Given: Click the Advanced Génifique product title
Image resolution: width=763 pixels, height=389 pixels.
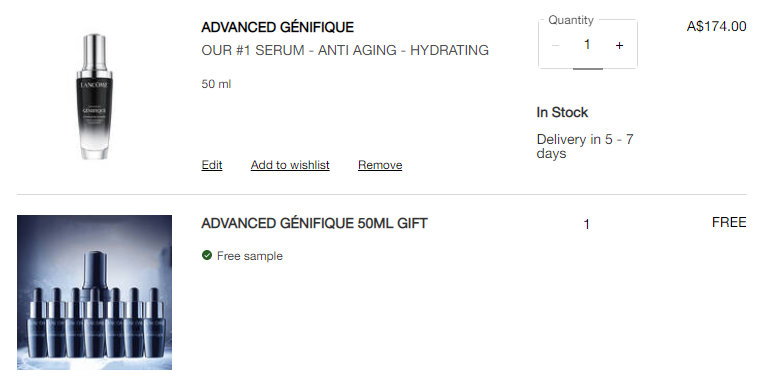Looking at the screenshot, I should (277, 27).
